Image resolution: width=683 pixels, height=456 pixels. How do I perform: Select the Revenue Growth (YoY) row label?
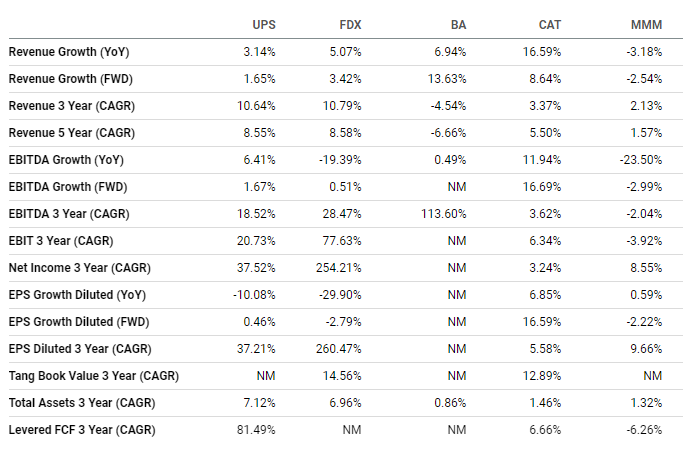(x=69, y=50)
